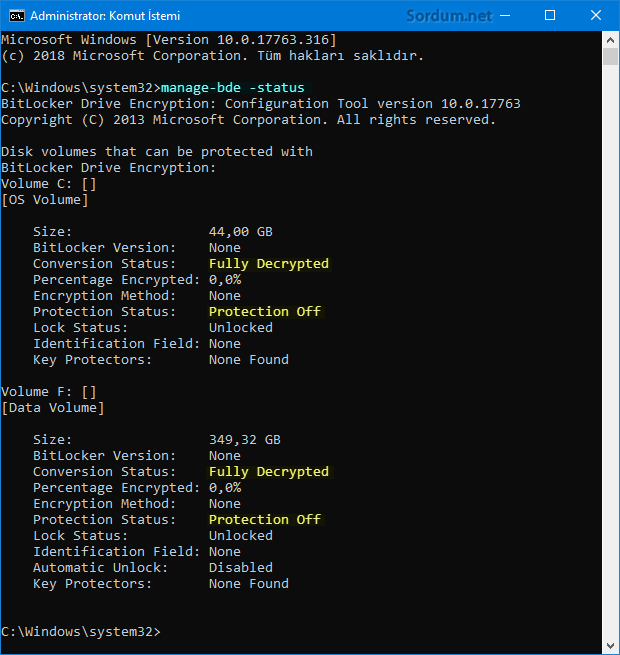The image size is (620, 655).
Task: Click the 'Disabled' Automatic Unlock value
Action: (x=241, y=568)
